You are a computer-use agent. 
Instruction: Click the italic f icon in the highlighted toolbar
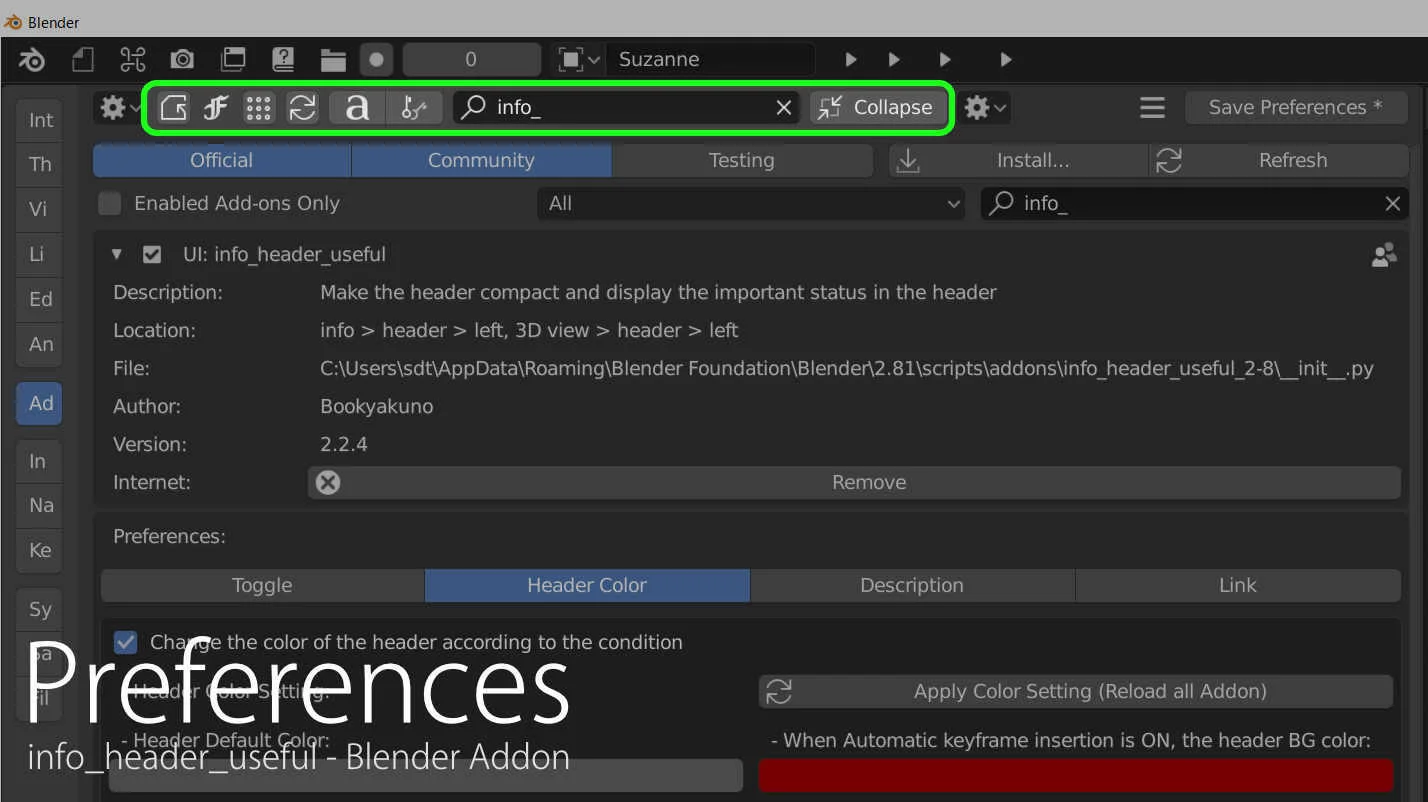(x=216, y=107)
